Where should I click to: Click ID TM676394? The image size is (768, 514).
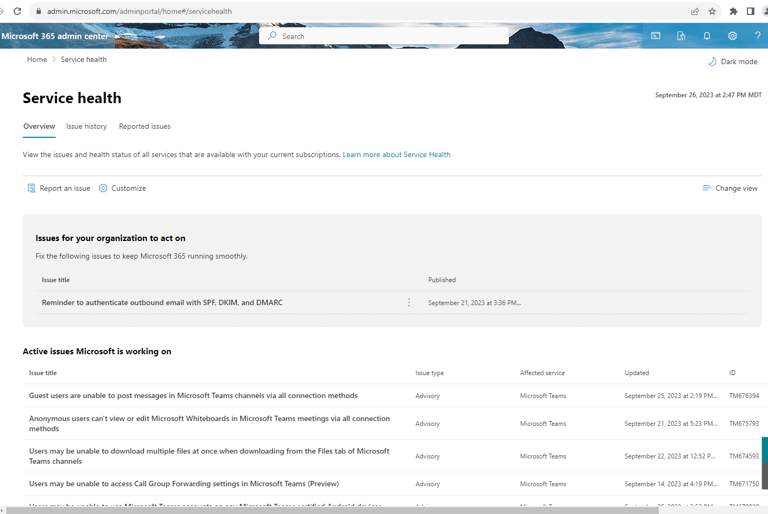pyautogui.click(x=744, y=395)
